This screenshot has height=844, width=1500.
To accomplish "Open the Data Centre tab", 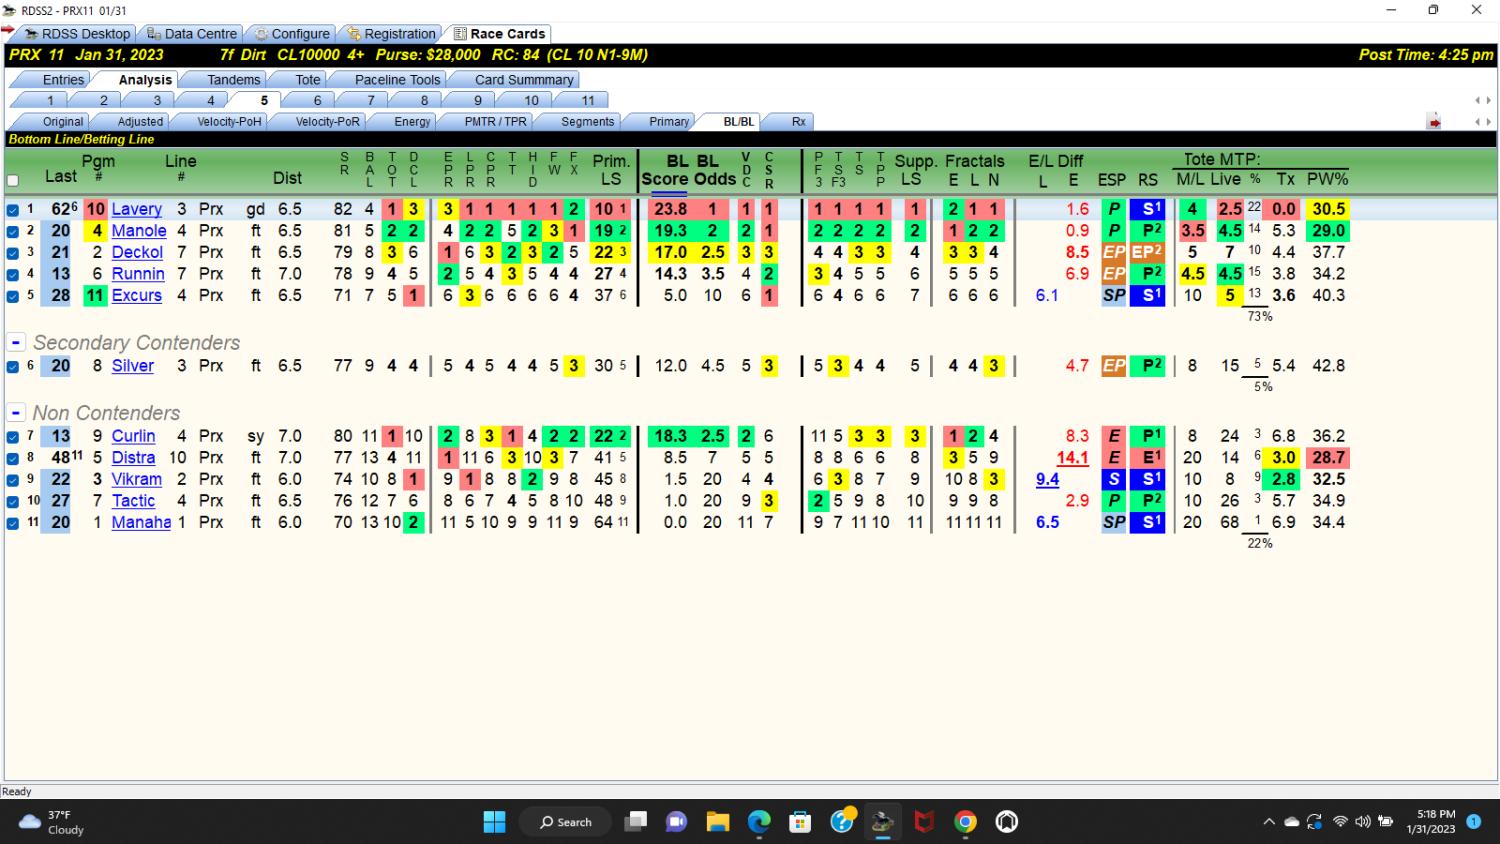I will pos(192,33).
